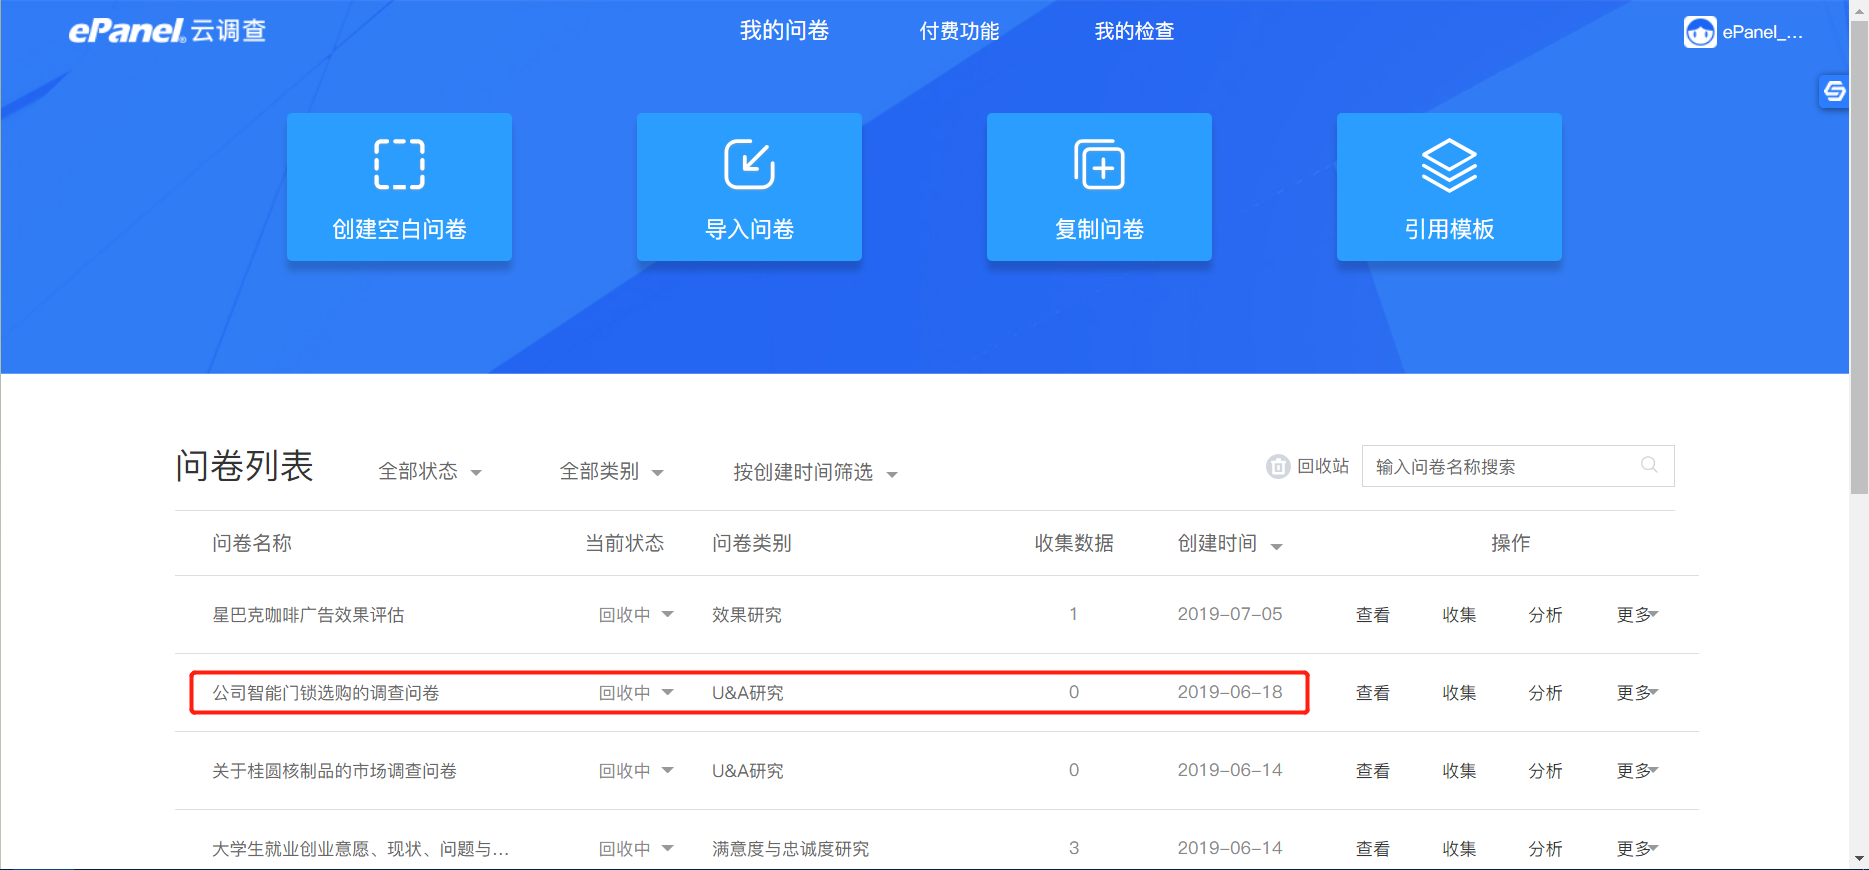This screenshot has height=870, width=1869.
Task: Expand the 全部类别 filter dropdown
Action: tap(611, 471)
